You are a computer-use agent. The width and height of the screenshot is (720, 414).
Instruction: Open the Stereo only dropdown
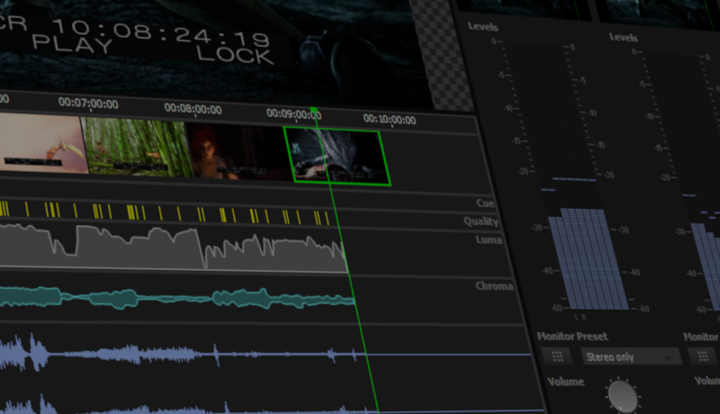(x=631, y=357)
